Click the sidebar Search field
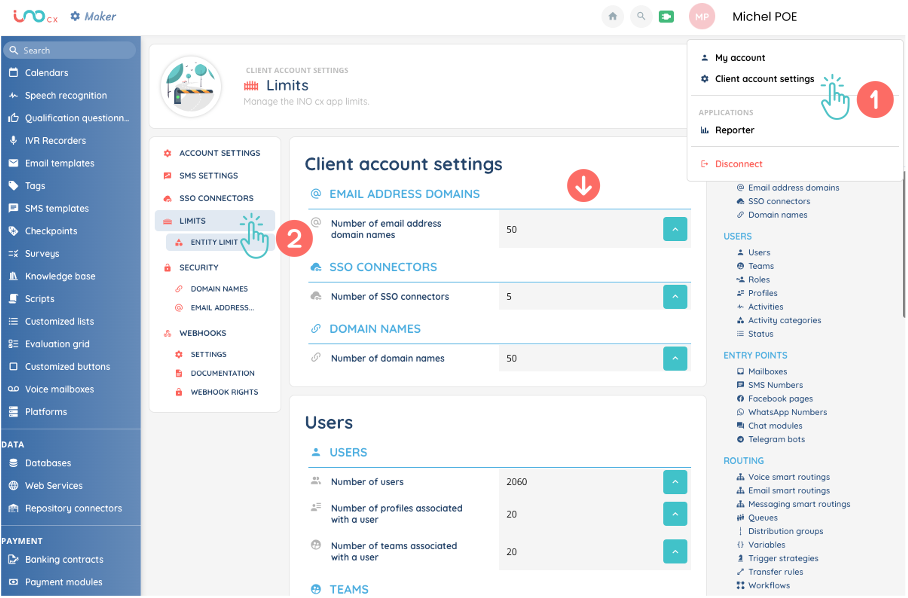Viewport: 908px width, 598px height. (x=70, y=50)
